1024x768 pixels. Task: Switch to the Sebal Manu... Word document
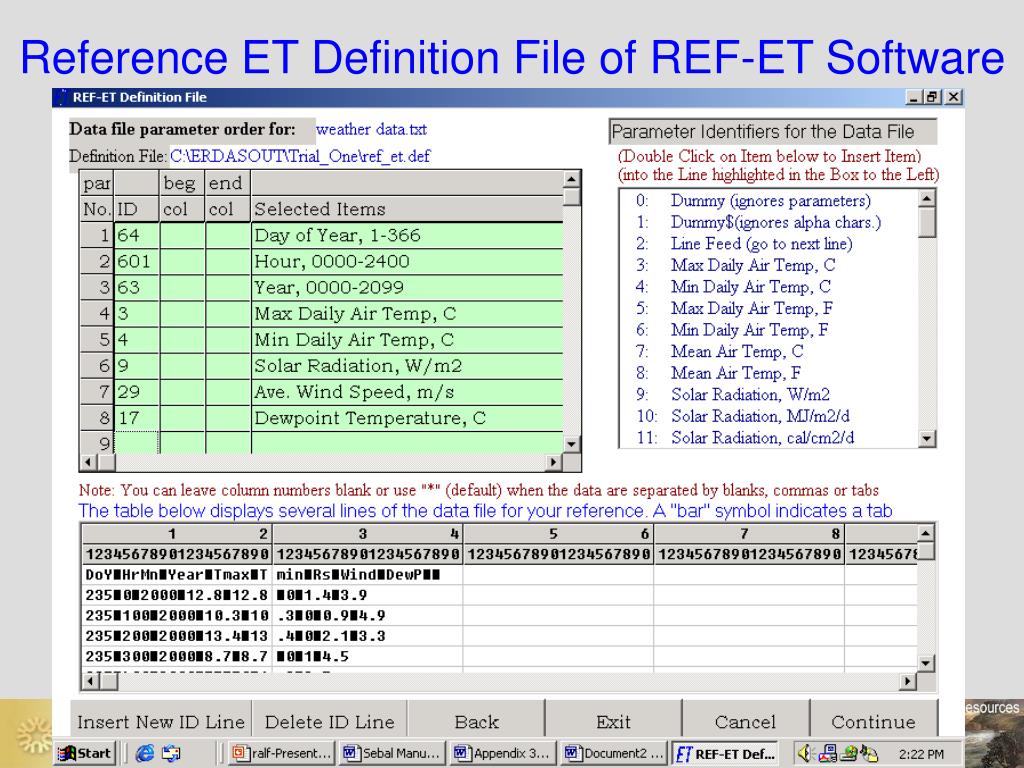392,753
